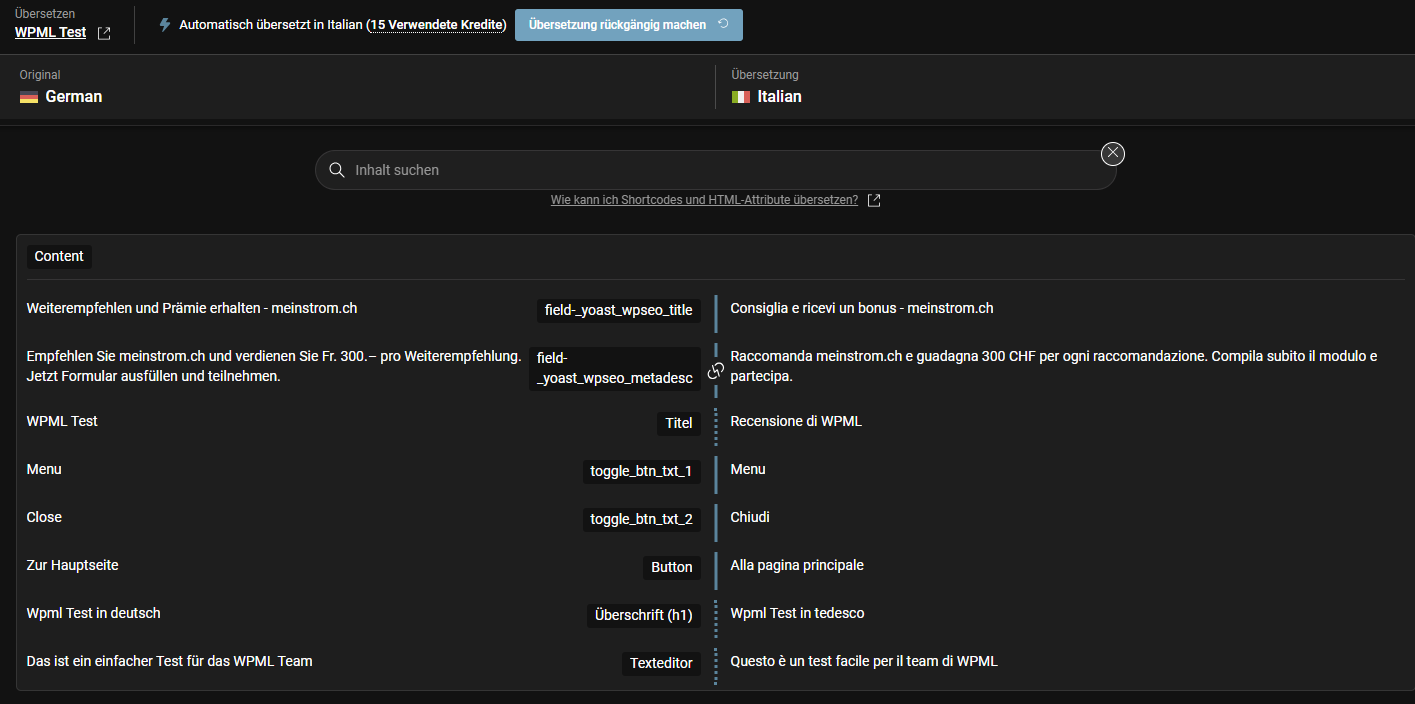The image size is (1415, 704).
Task: Click external link icon after shortcodes help link
Action: click(x=874, y=200)
